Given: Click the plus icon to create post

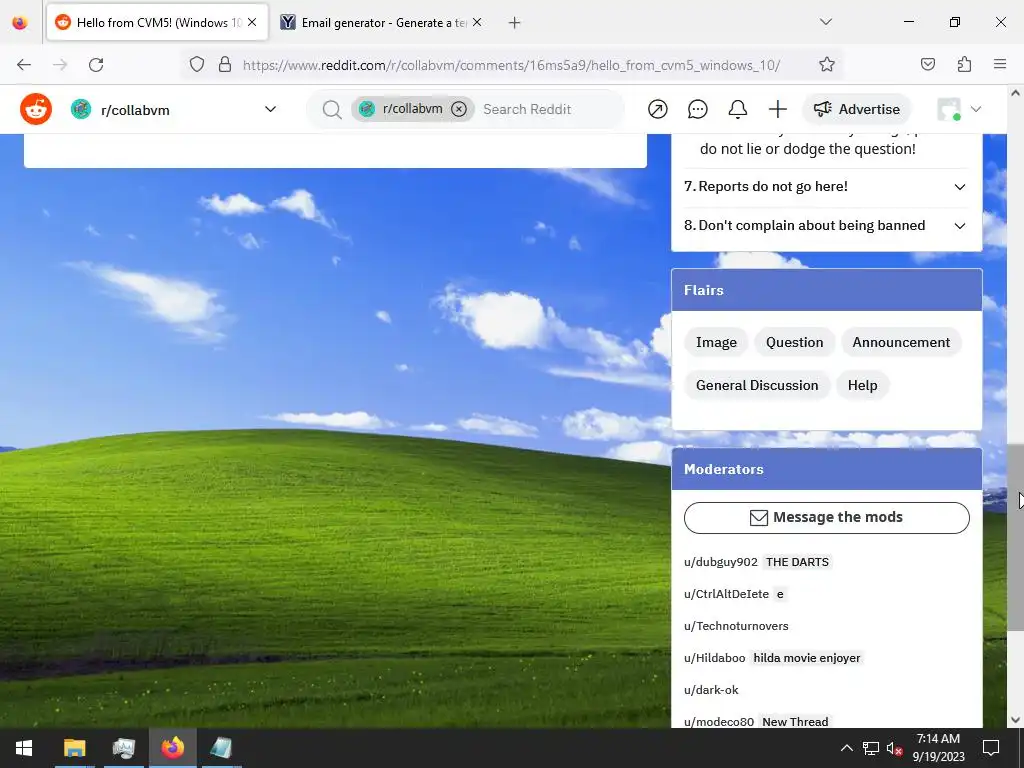Looking at the screenshot, I should [778, 109].
